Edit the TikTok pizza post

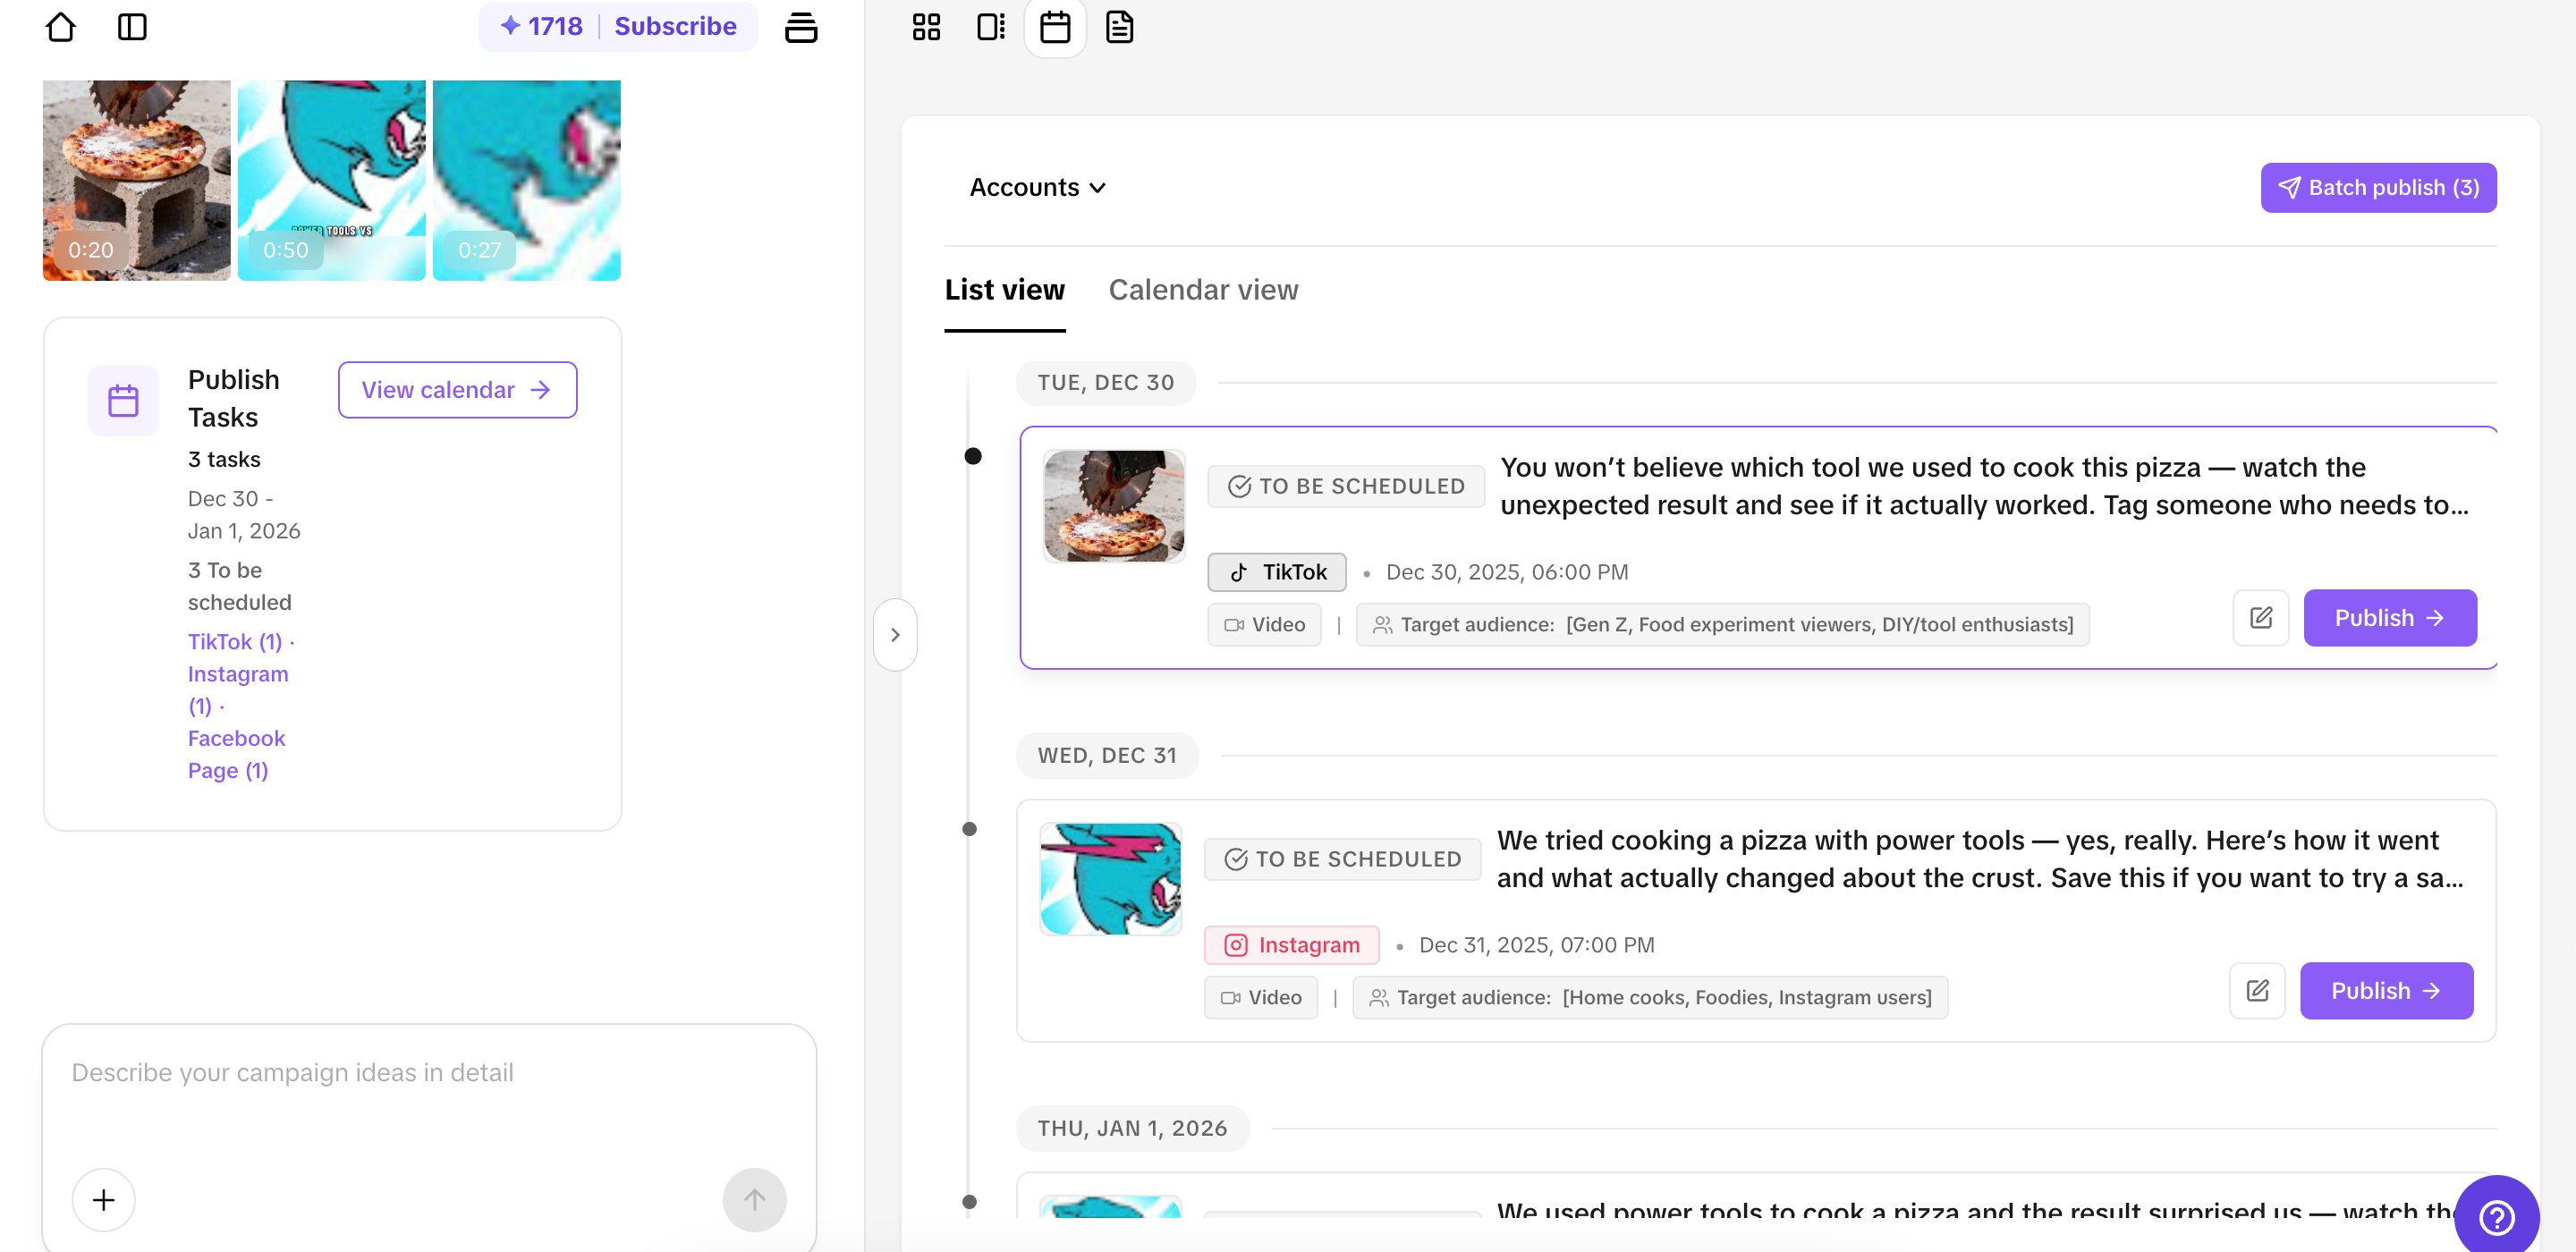click(x=2260, y=618)
